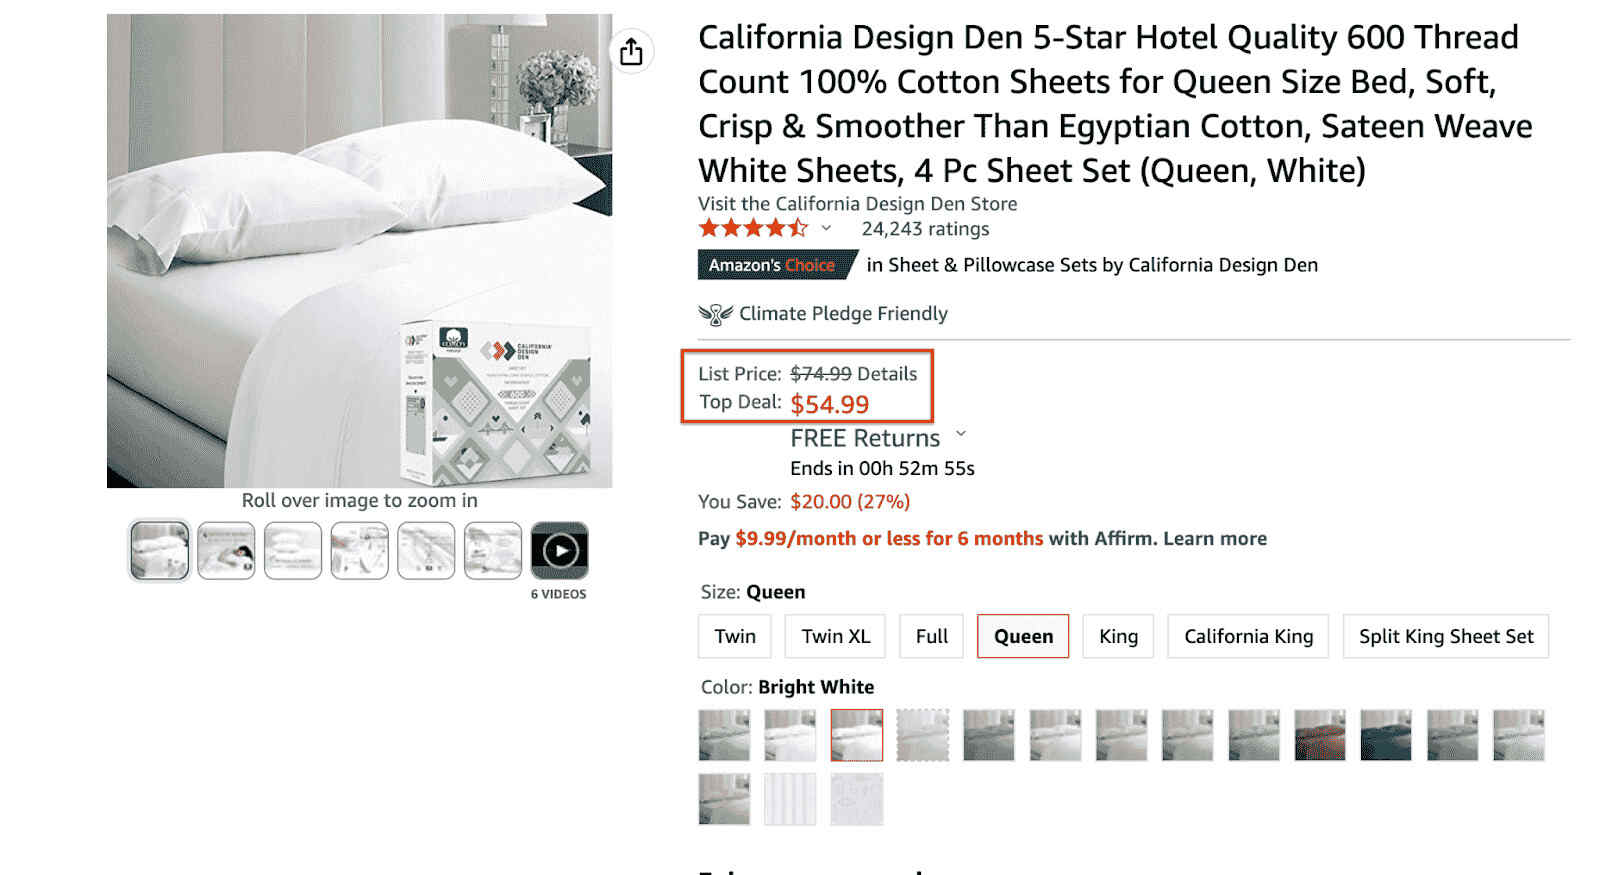Select the King size option
The width and height of the screenshot is (1600, 875).
tap(1118, 636)
